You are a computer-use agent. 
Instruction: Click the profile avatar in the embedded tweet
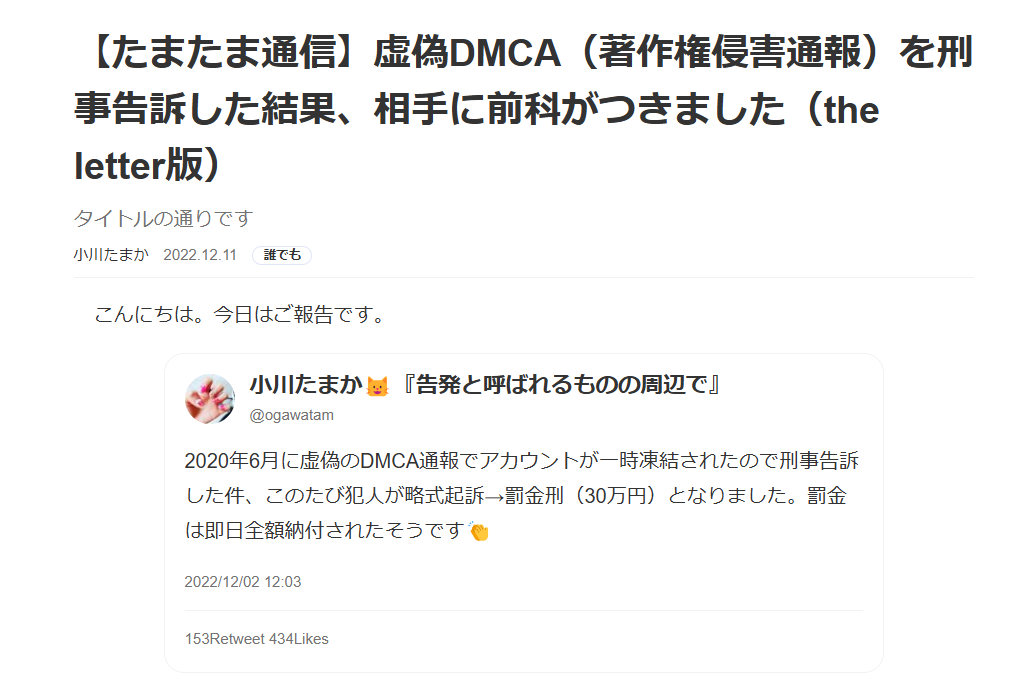click(210, 399)
